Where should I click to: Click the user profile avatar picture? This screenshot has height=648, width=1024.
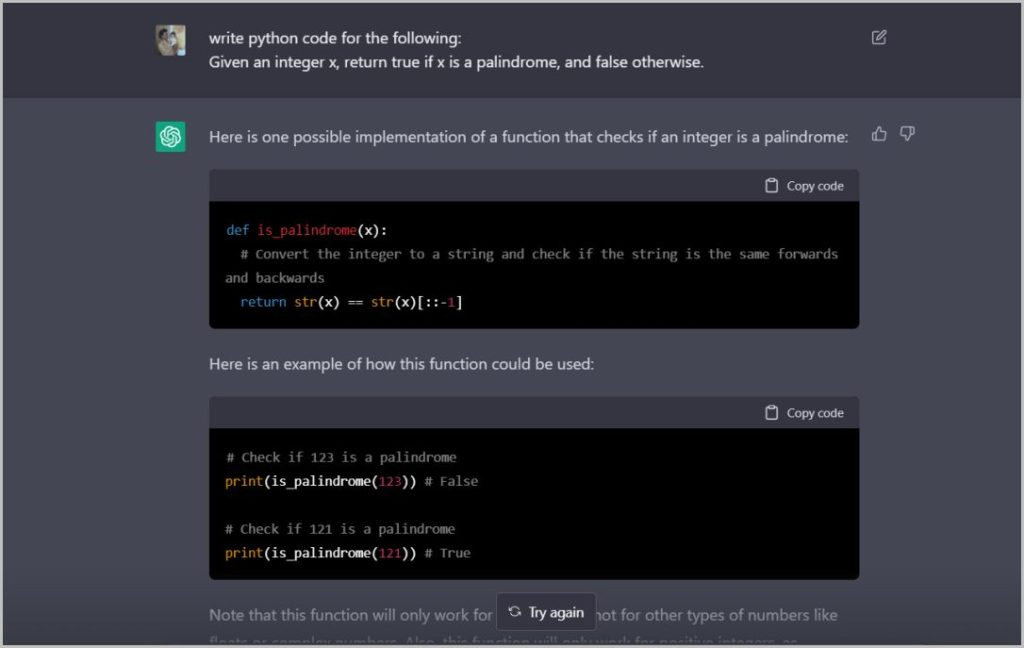pos(170,41)
